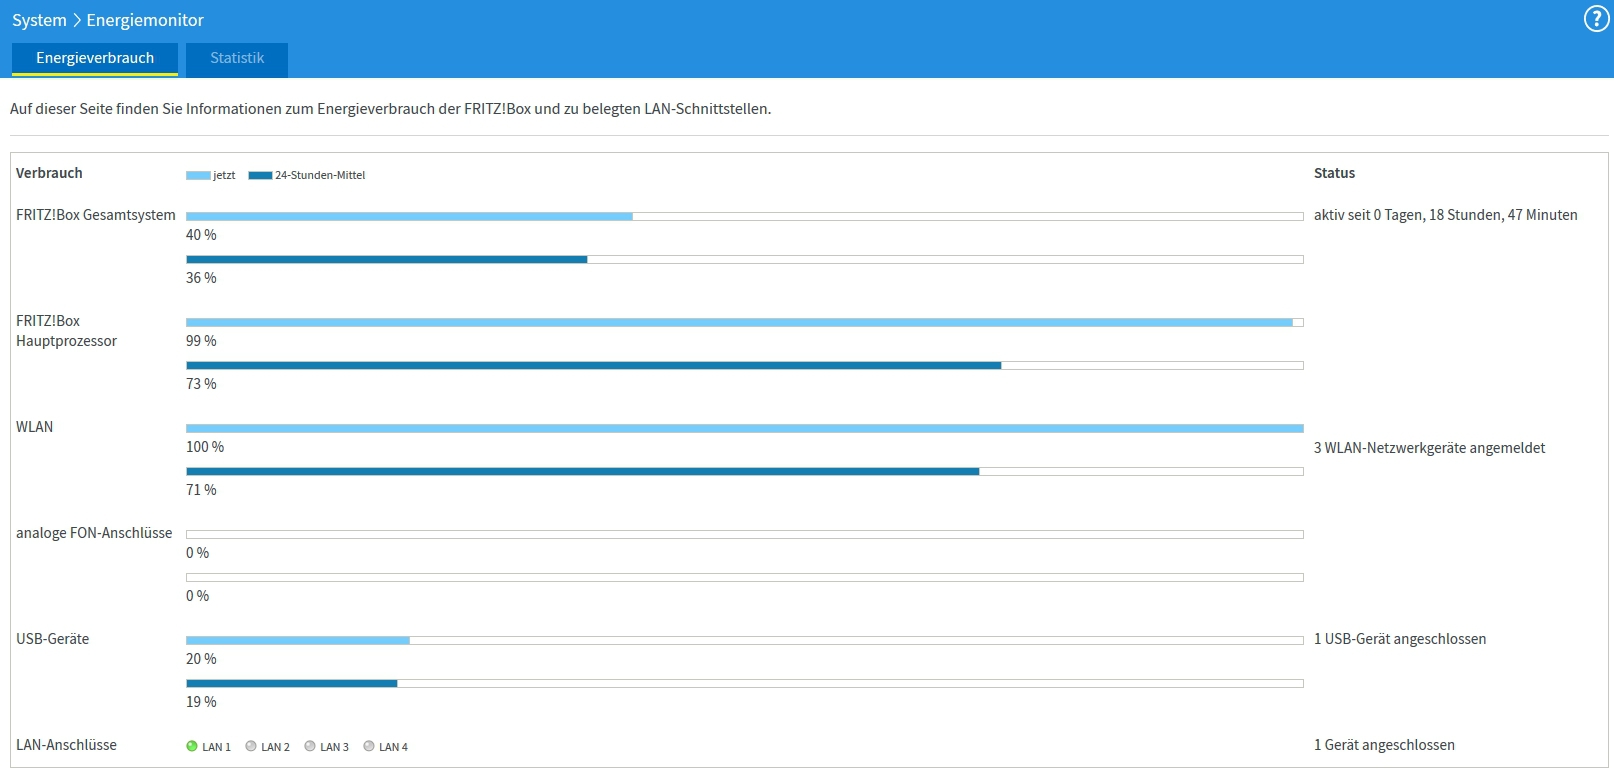
Task: Click the USB-Geräte 20 % current bar
Action: tap(298, 640)
